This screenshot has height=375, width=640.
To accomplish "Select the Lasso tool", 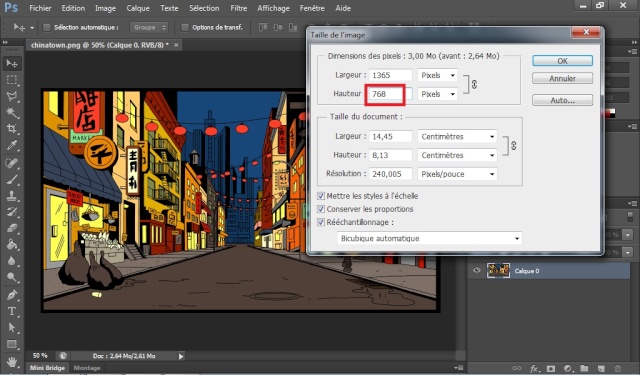I will pyautogui.click(x=12, y=96).
